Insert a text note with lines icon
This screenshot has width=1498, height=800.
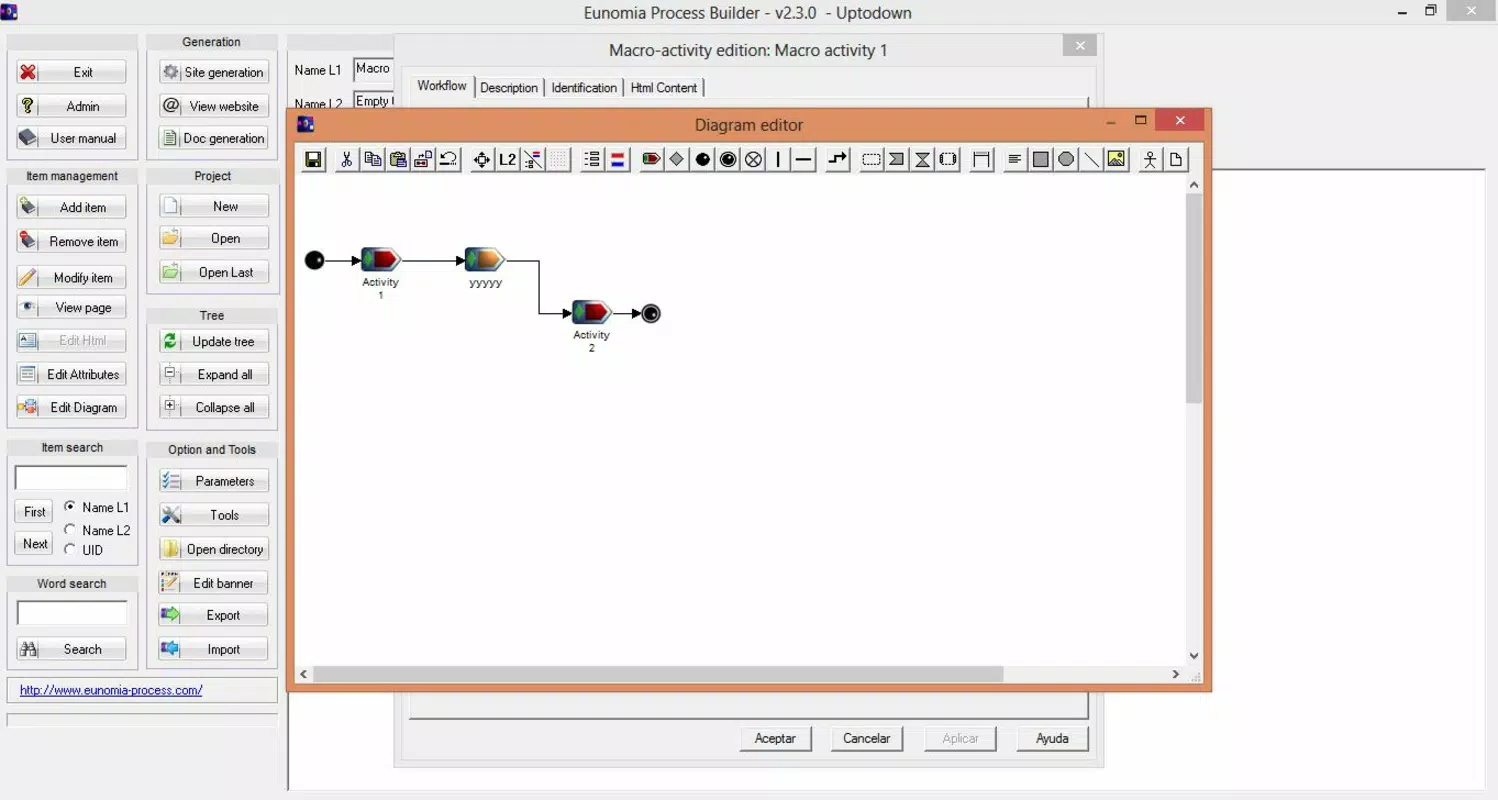(x=1015, y=159)
